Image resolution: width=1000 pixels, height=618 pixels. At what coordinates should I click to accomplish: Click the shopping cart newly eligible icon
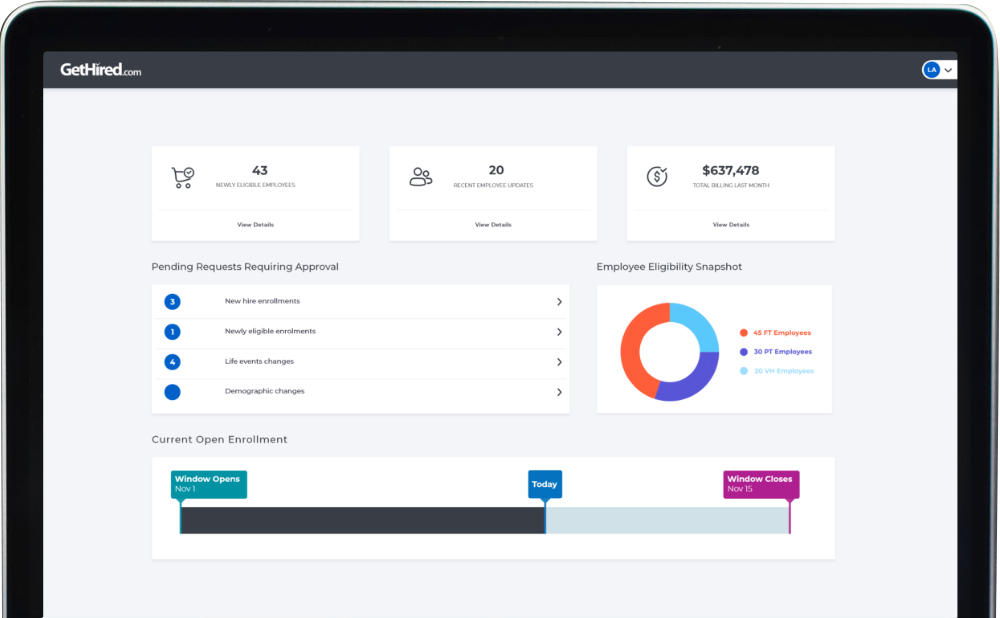tap(182, 177)
